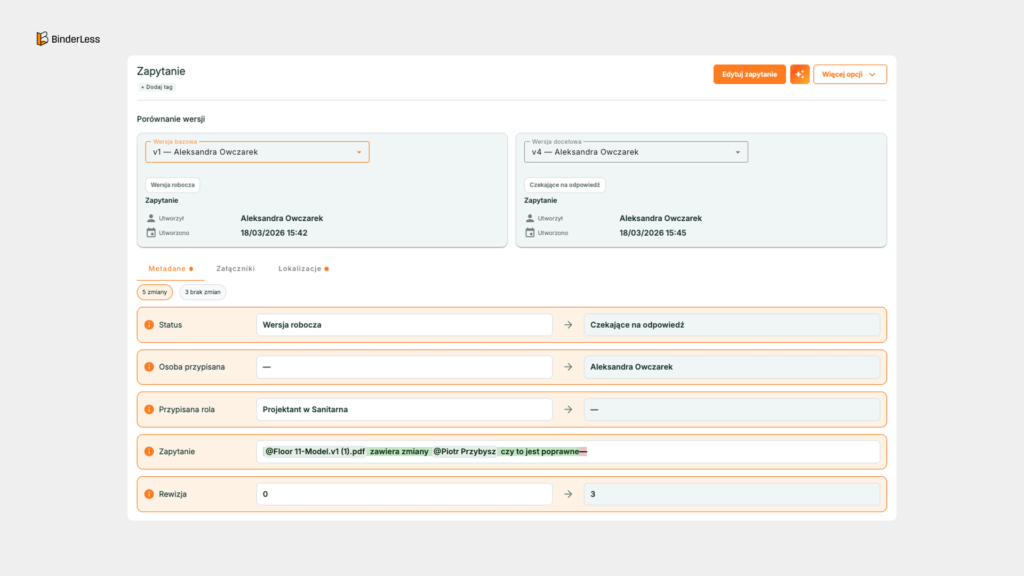The height and width of the screenshot is (576, 1024).
Task: Click the + Dodaj tag button
Action: click(x=157, y=87)
